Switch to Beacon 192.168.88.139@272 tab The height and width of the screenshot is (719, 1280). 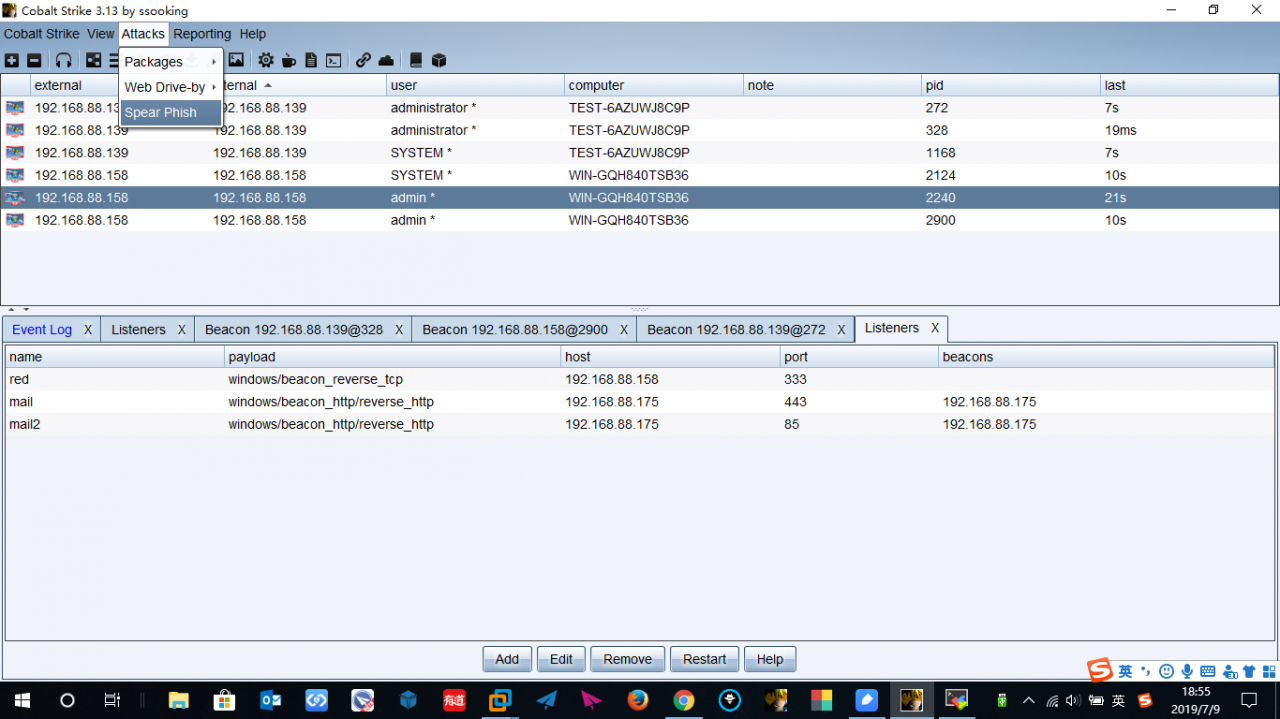point(736,330)
